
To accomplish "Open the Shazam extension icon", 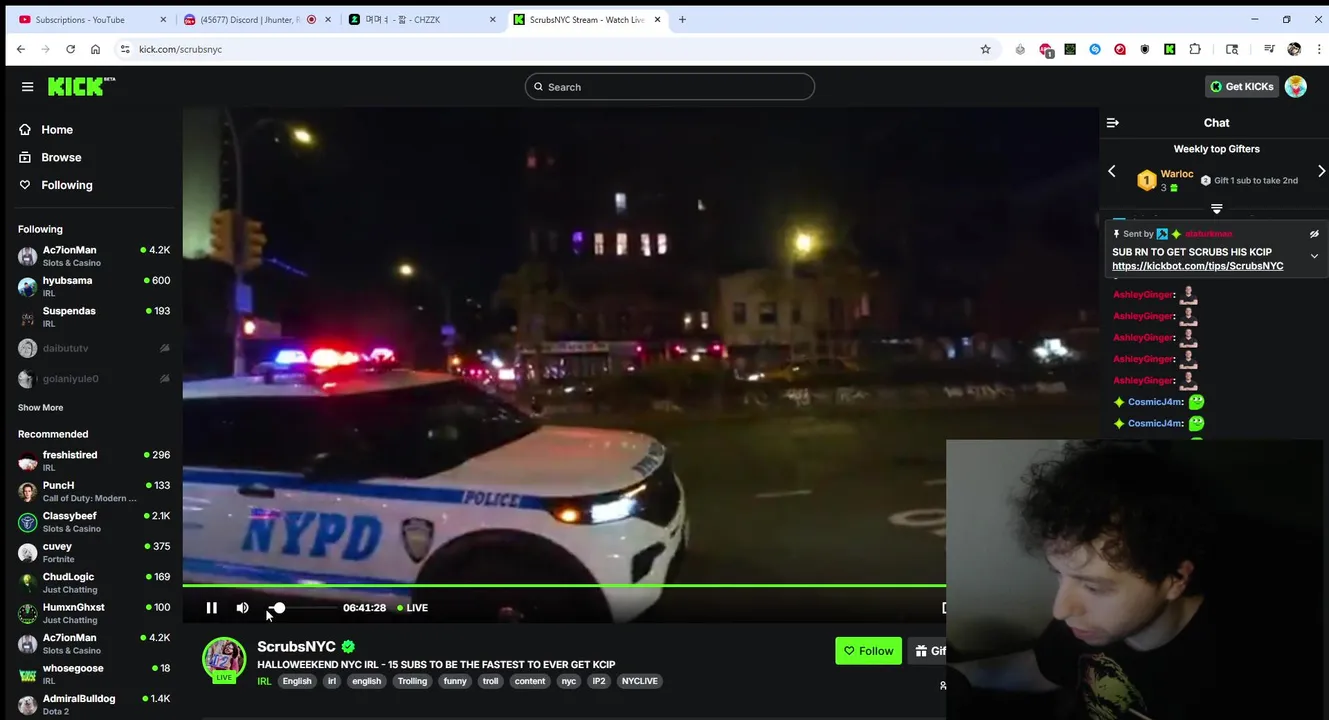I will pos(1095,49).
